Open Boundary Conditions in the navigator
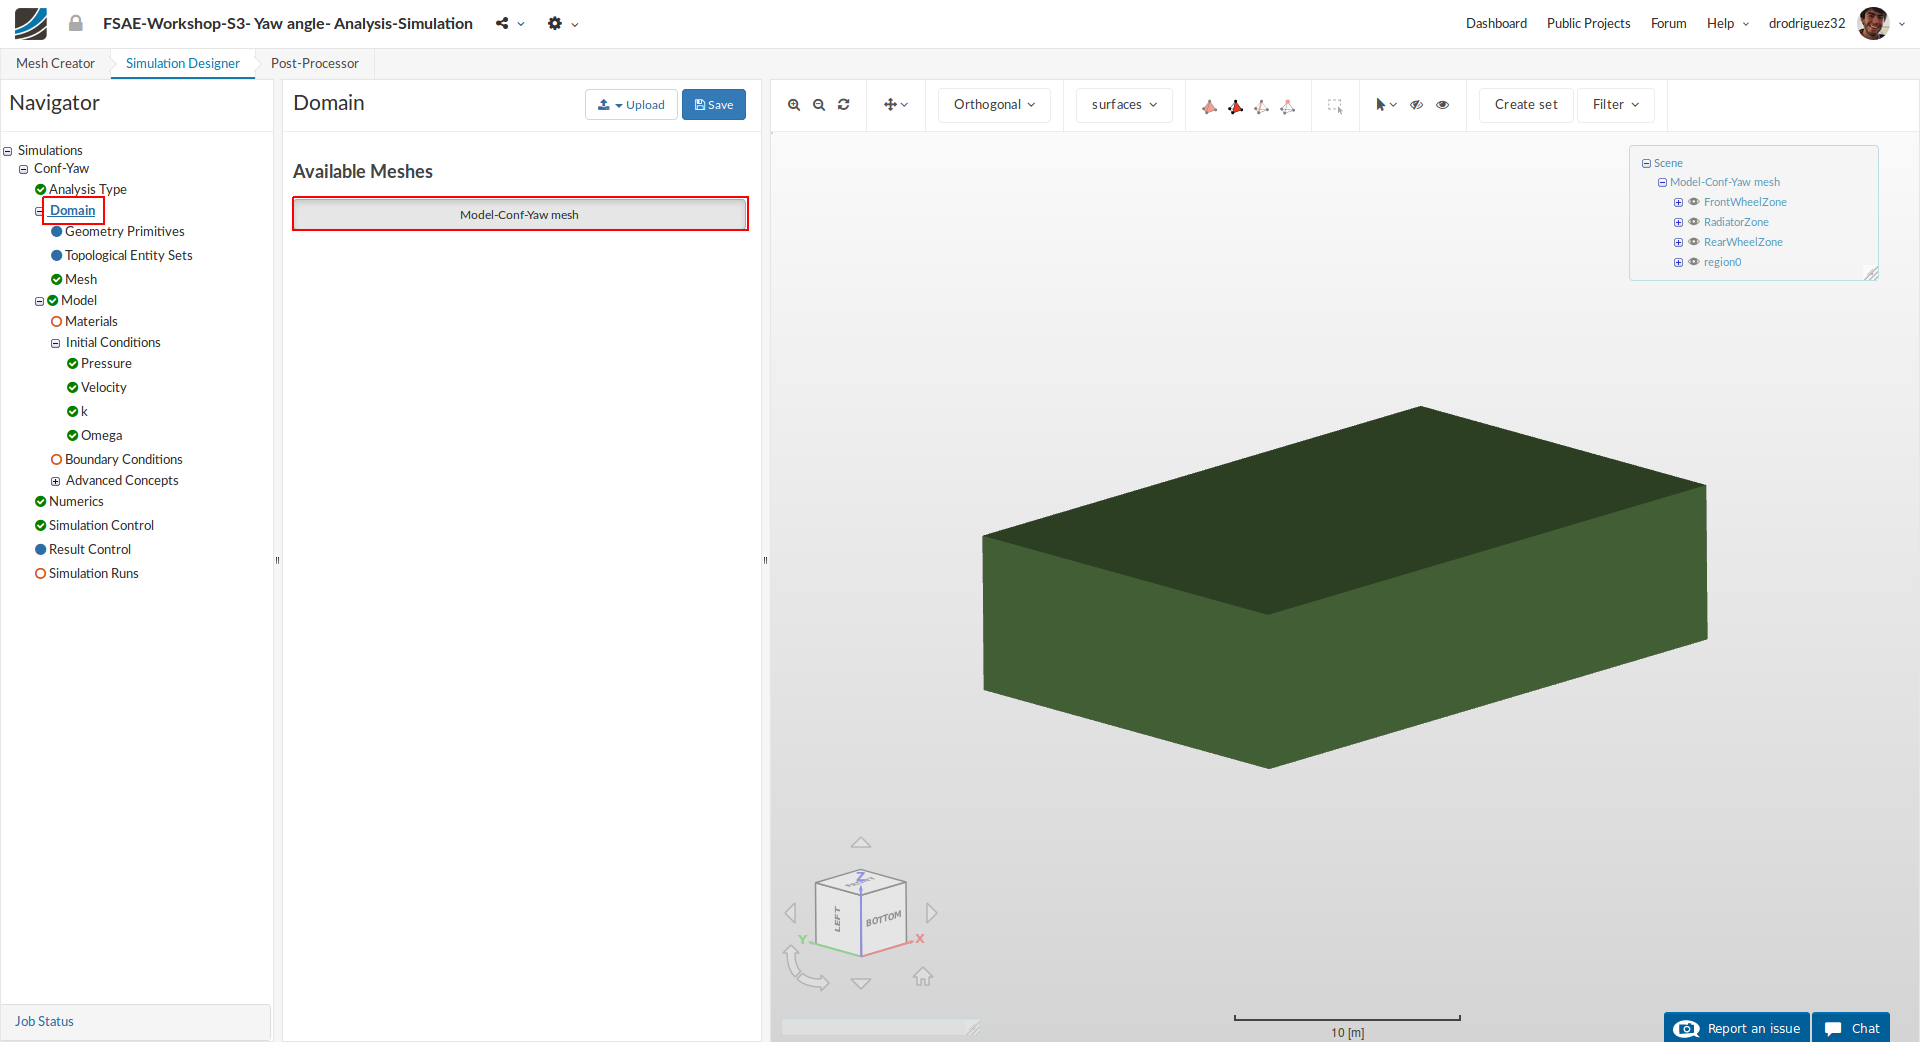The height and width of the screenshot is (1042, 1920). click(x=123, y=459)
